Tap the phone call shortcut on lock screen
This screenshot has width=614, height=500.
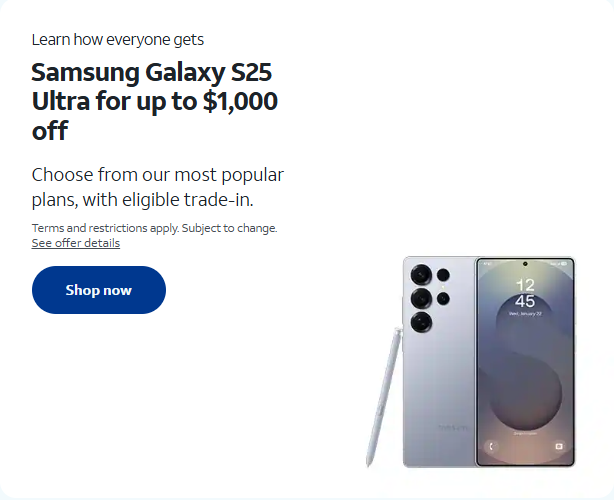tap(492, 446)
